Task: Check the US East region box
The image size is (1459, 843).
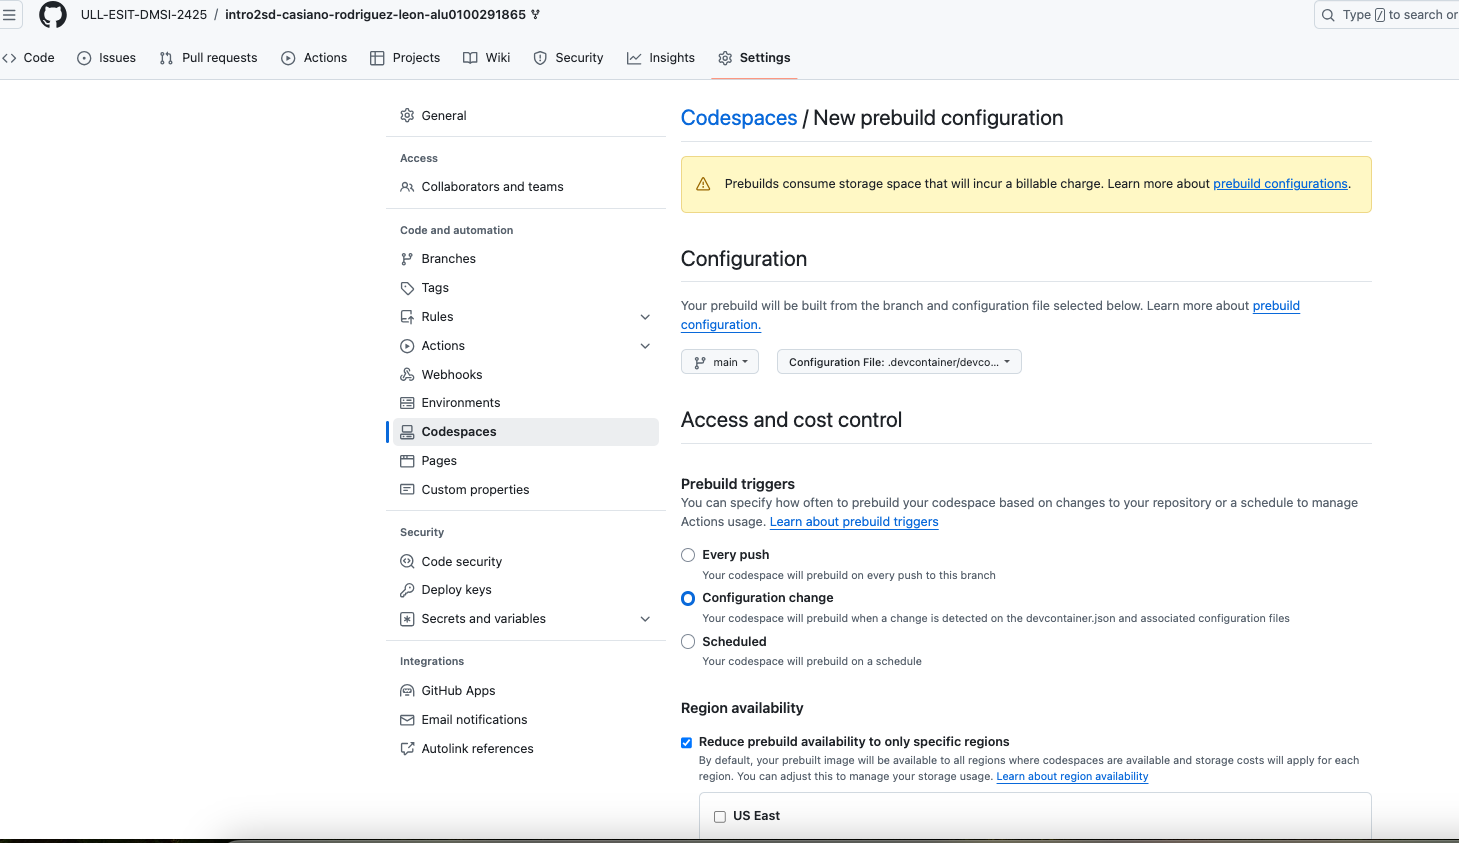Action: click(x=720, y=817)
